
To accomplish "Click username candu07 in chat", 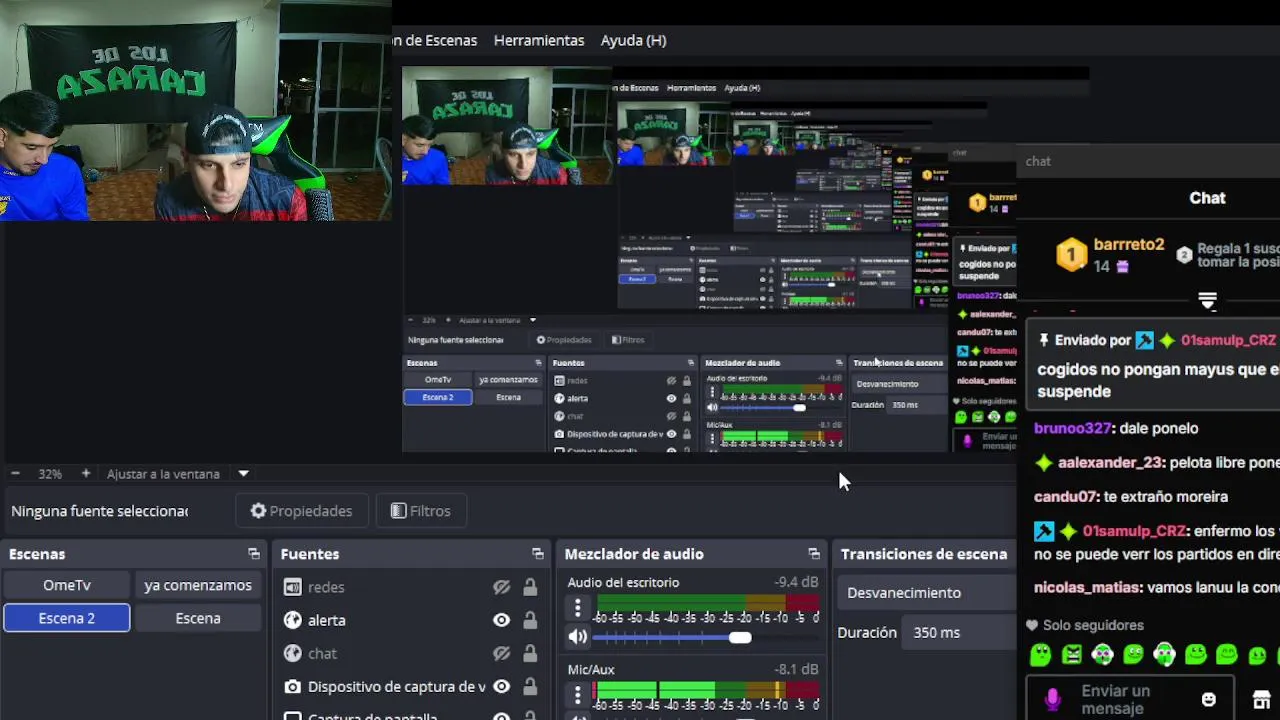I will point(1065,497).
